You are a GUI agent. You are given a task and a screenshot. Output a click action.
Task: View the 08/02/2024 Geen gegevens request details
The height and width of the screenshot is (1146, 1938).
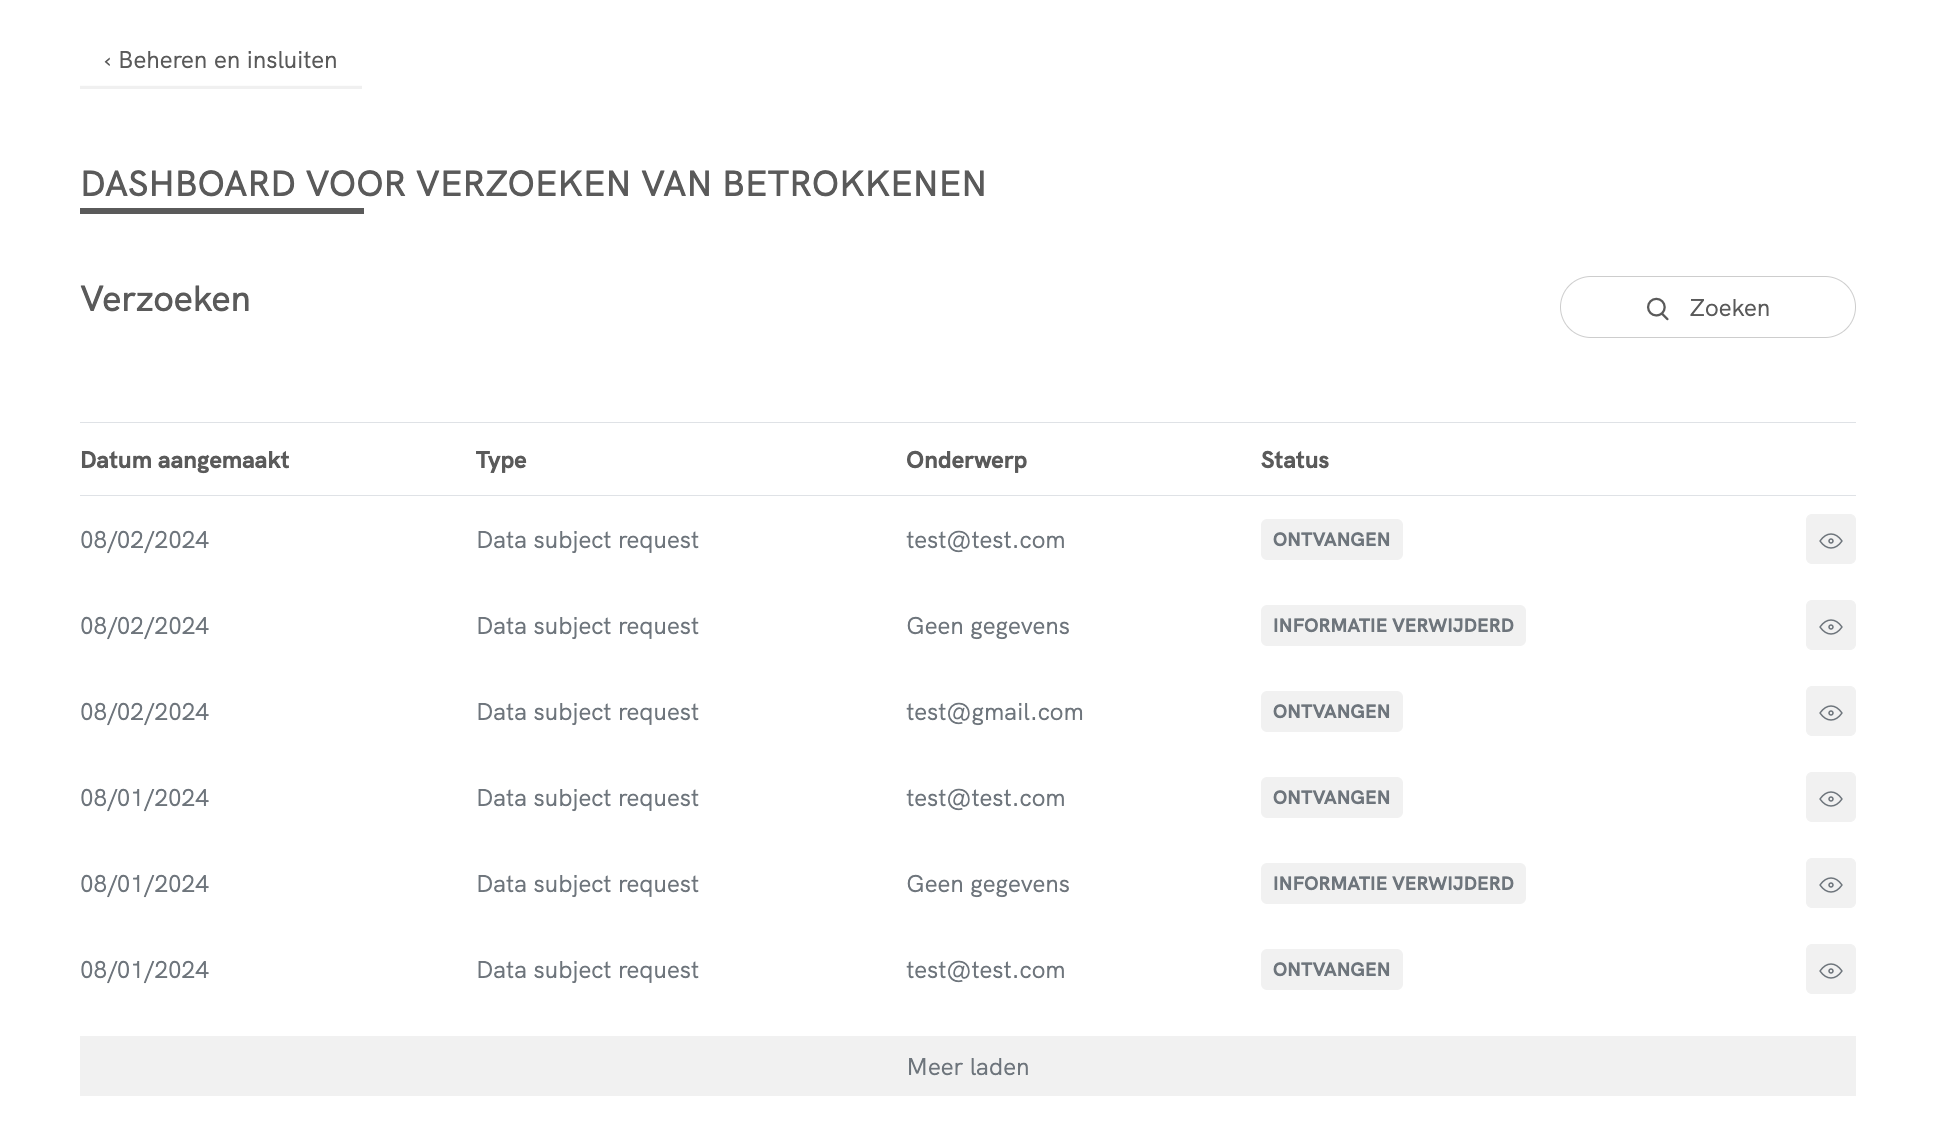[x=1830, y=626]
